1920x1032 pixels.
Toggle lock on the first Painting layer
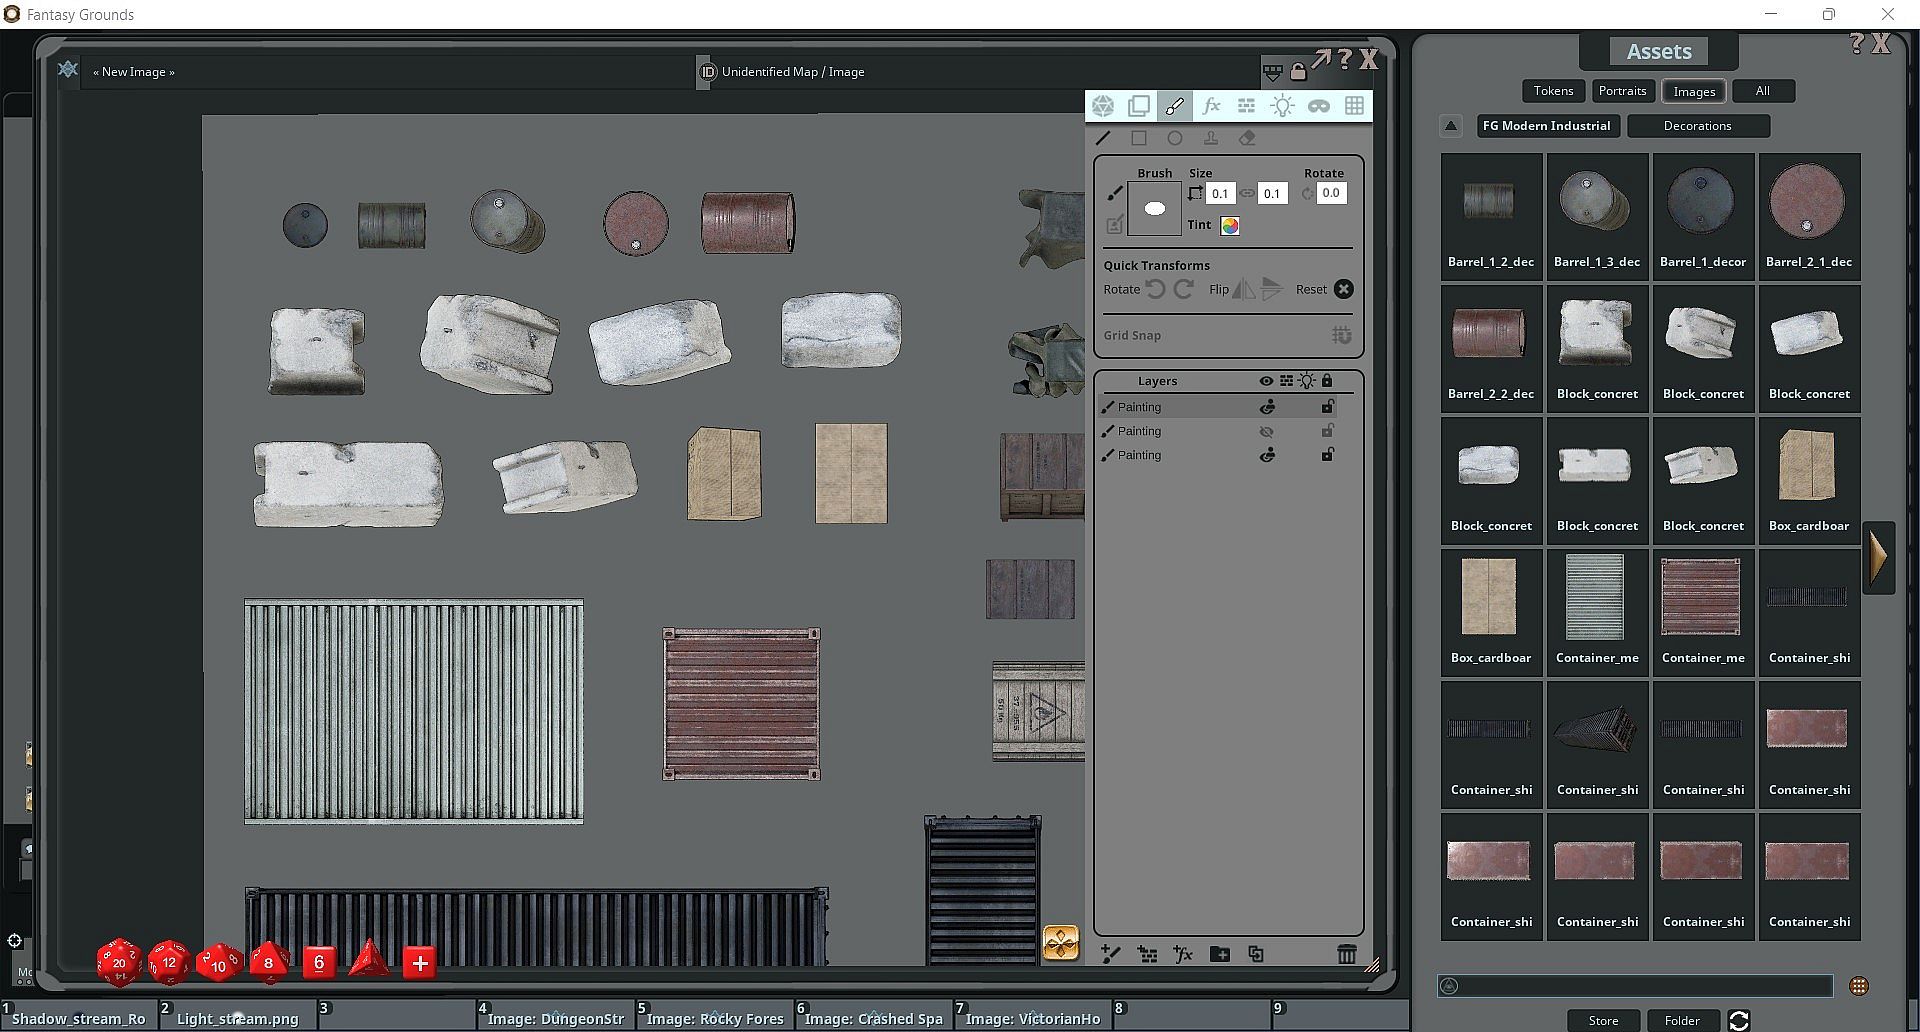tap(1327, 407)
